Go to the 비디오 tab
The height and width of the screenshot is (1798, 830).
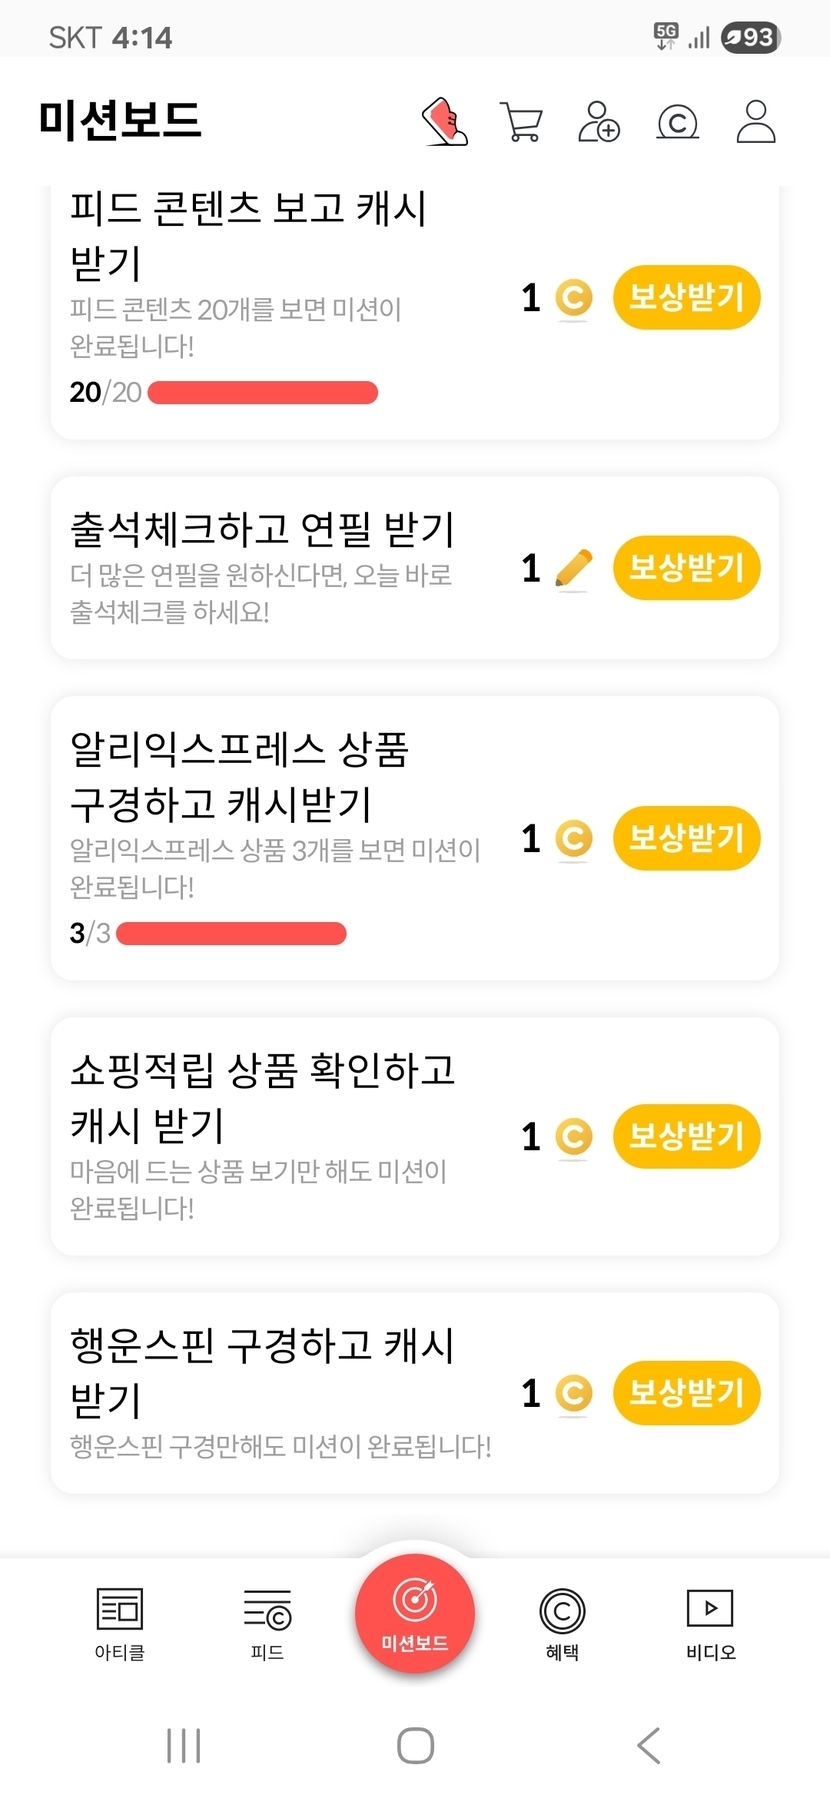710,1622
